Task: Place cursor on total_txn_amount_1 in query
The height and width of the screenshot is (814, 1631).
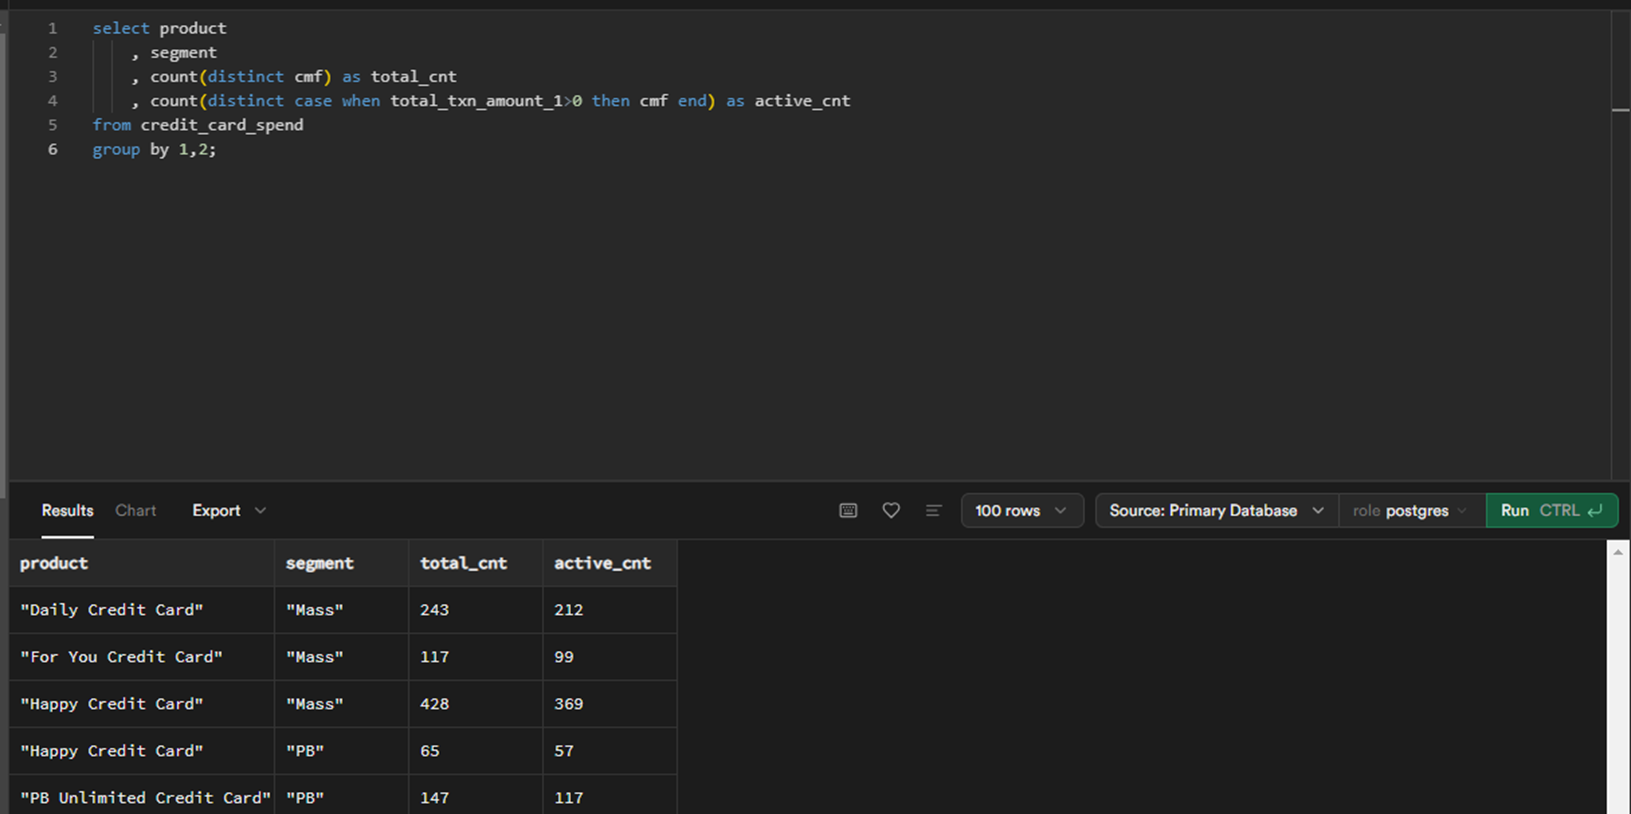Action: [x=477, y=101]
